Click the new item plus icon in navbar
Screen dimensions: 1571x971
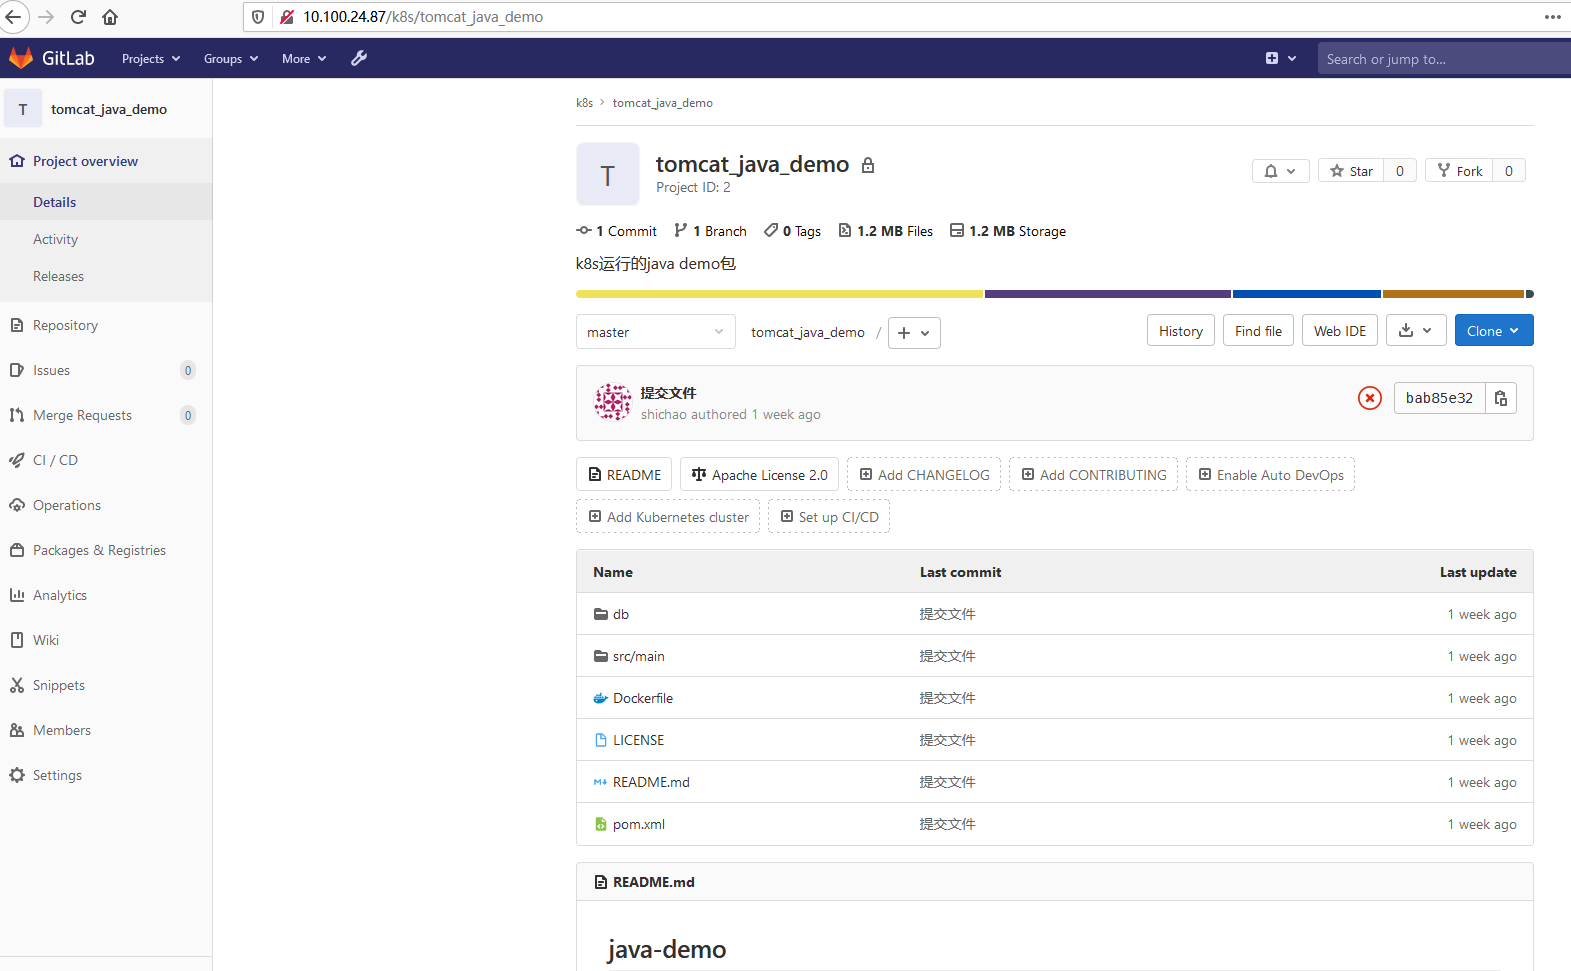click(1272, 58)
